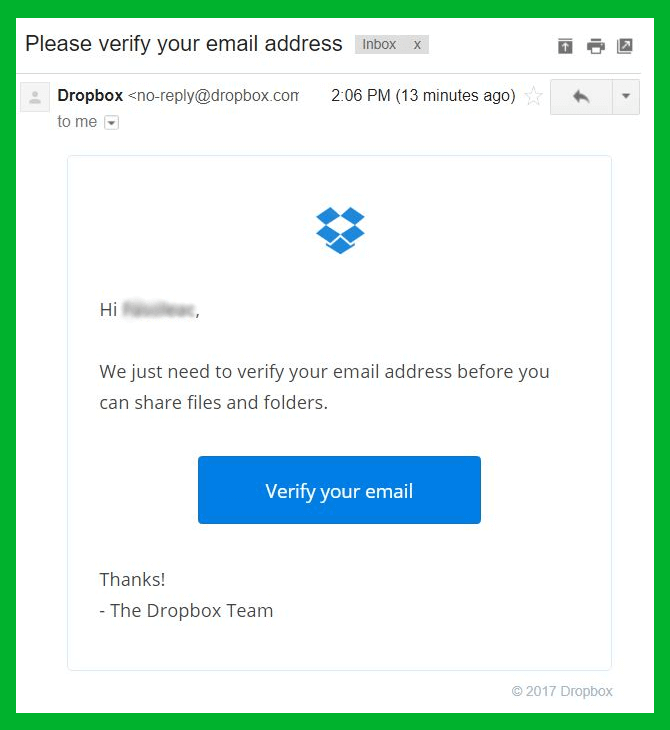
Task: Click the 'Verify your email' button
Action: tap(339, 490)
